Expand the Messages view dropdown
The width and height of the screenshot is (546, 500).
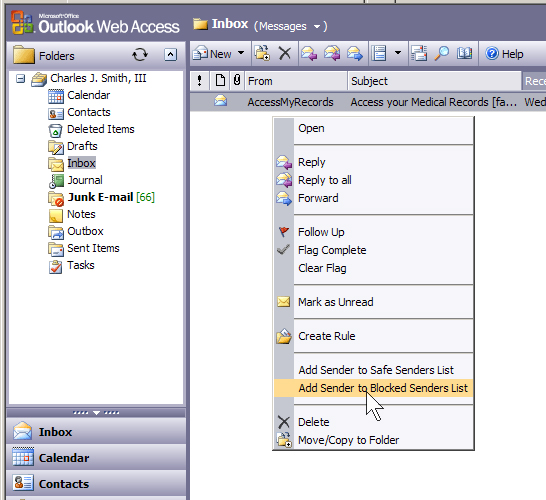(x=317, y=26)
